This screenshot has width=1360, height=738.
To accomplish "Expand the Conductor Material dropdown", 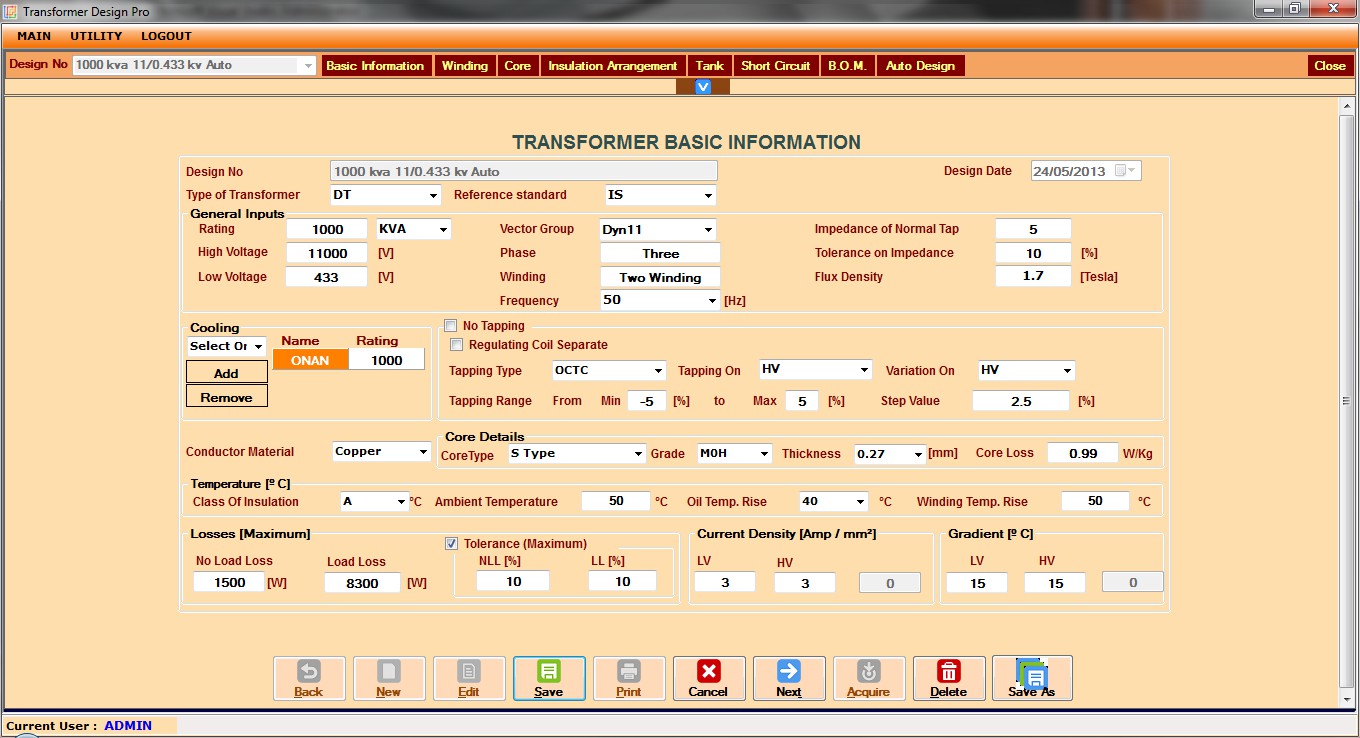I will (x=423, y=452).
